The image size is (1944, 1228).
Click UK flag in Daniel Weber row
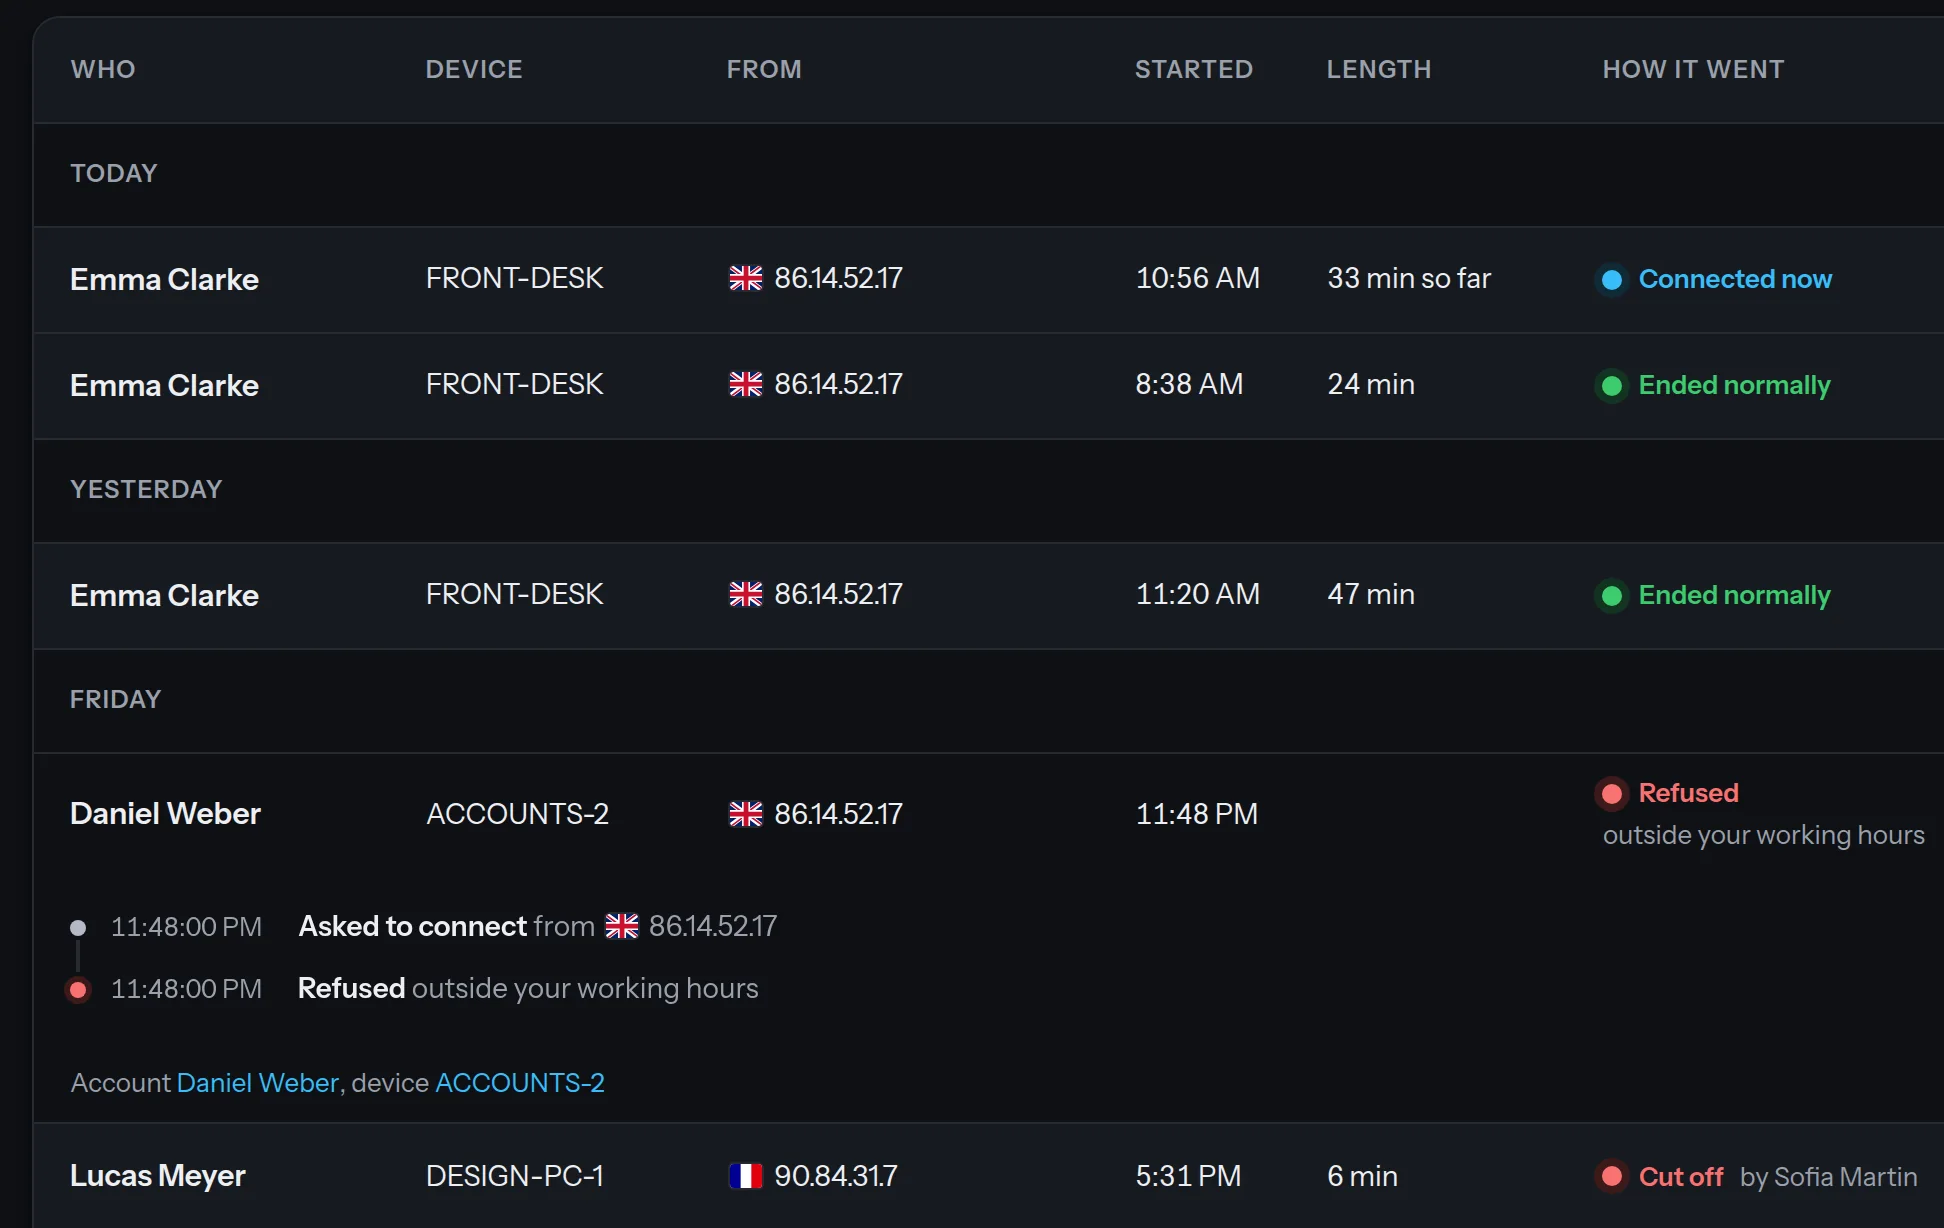point(745,814)
